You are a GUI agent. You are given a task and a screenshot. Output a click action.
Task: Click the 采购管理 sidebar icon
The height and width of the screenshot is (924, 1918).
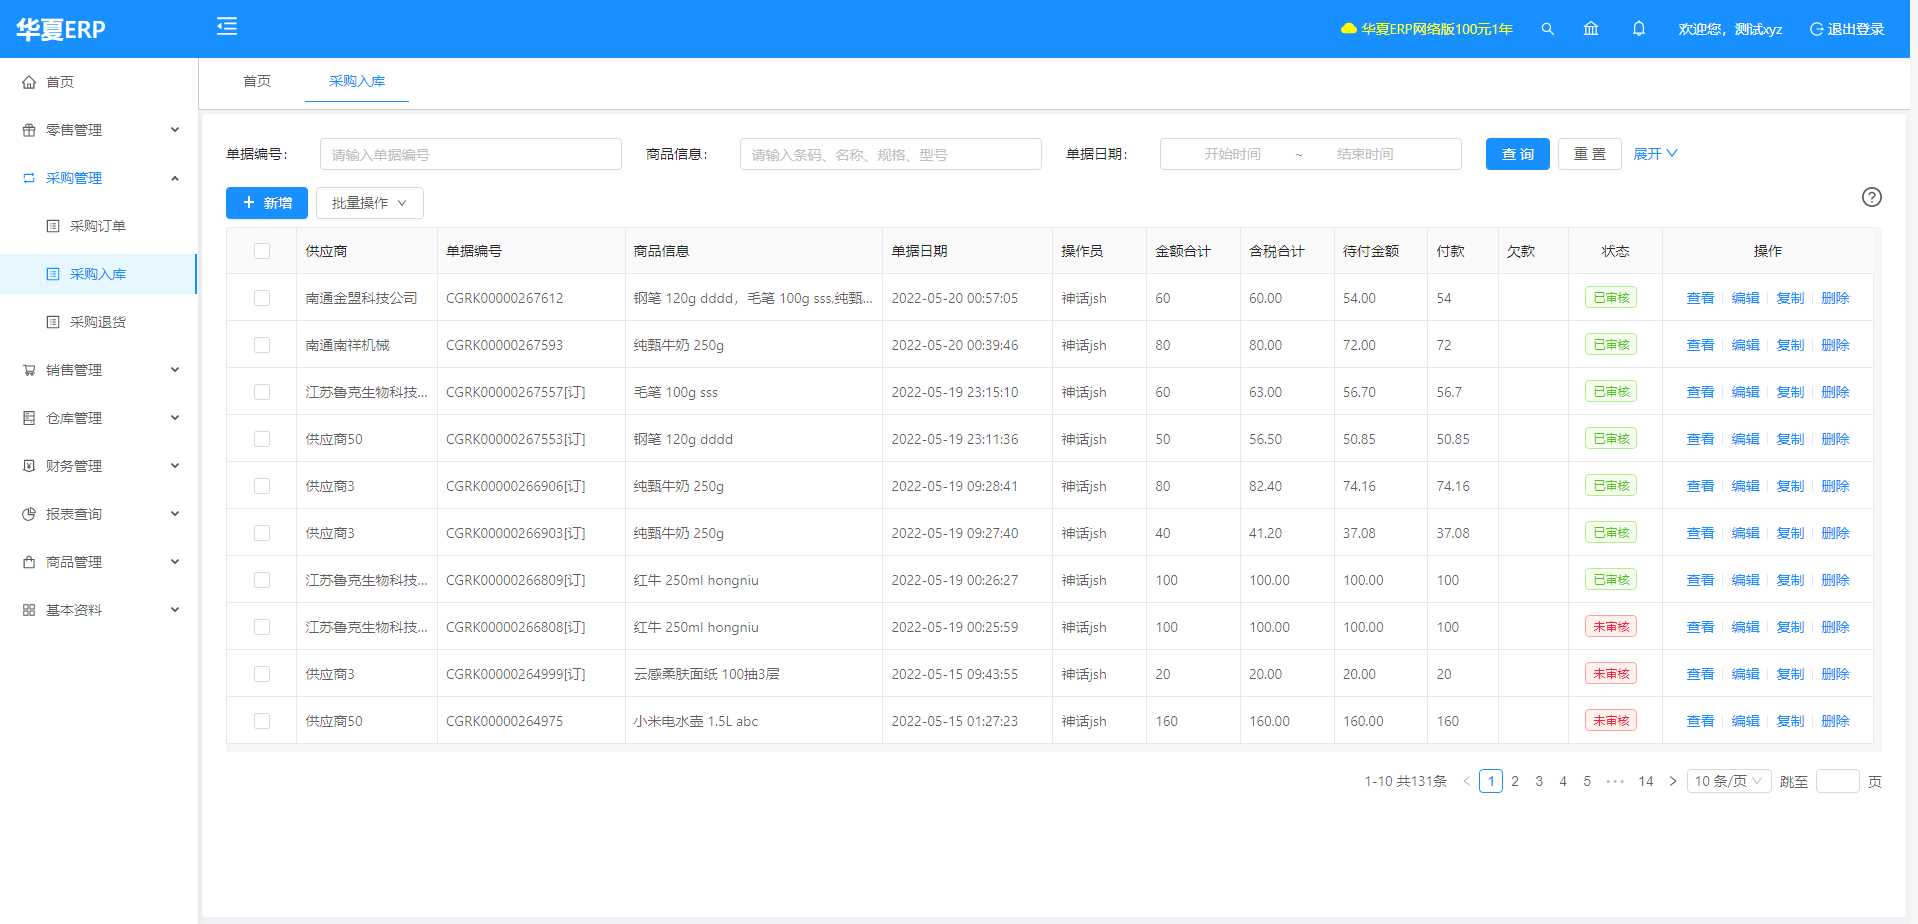(x=29, y=178)
